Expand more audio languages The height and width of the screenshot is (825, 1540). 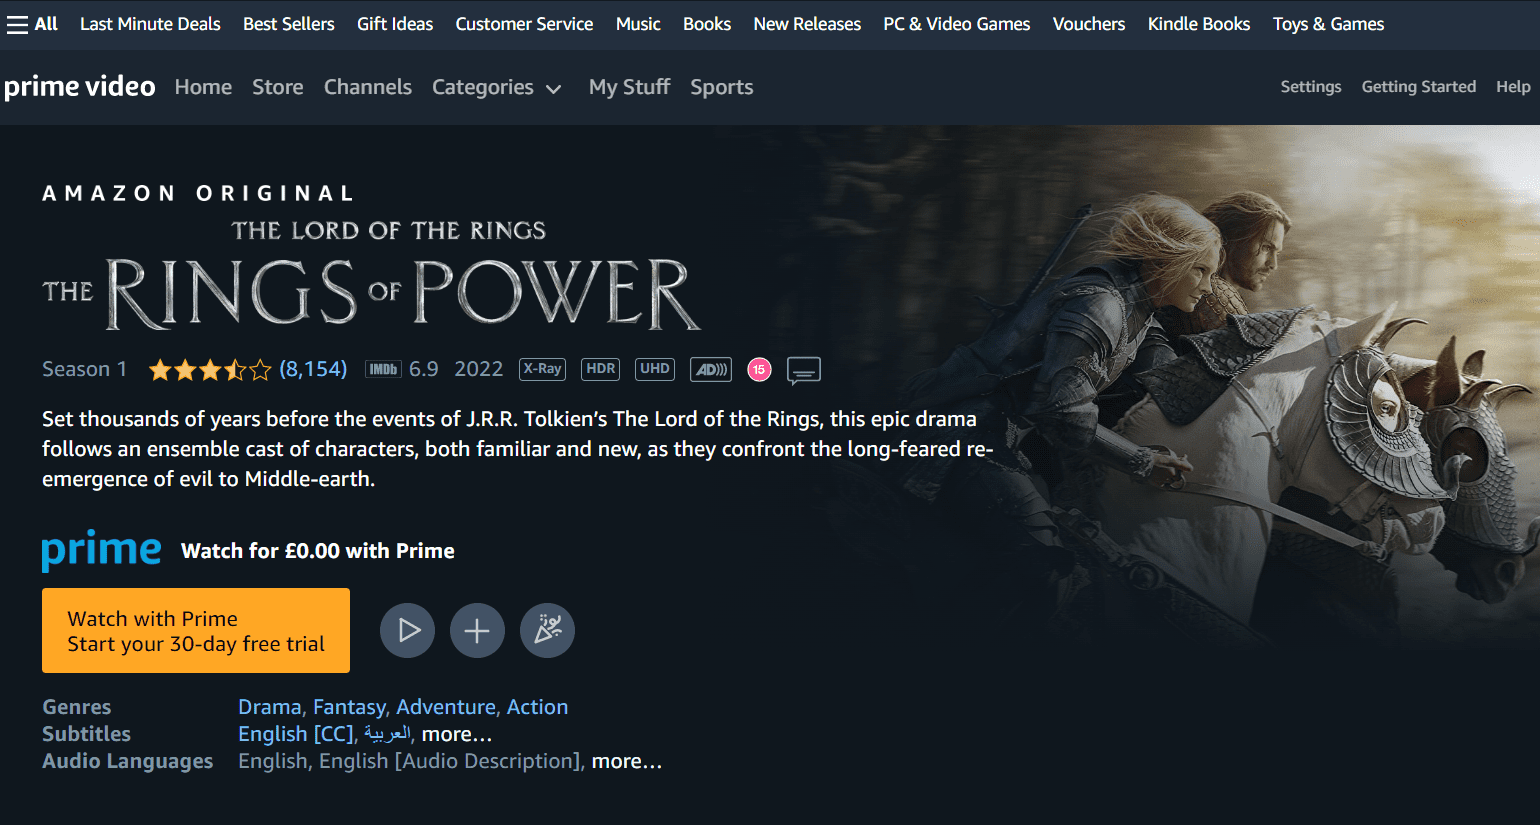(627, 761)
